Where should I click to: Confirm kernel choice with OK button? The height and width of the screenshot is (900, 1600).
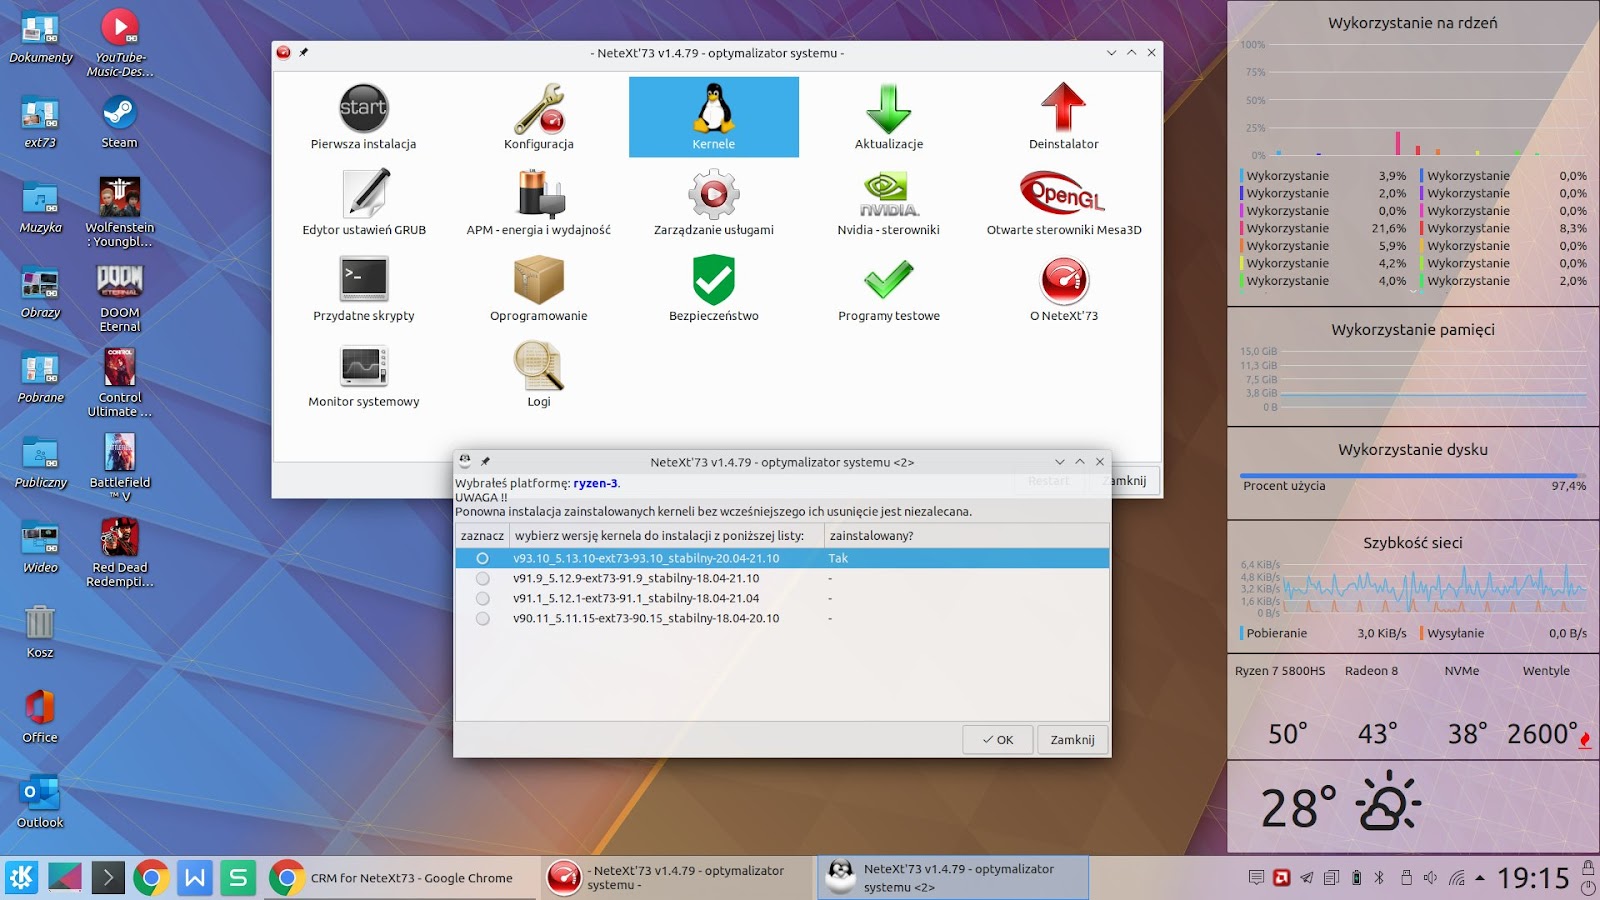997,740
